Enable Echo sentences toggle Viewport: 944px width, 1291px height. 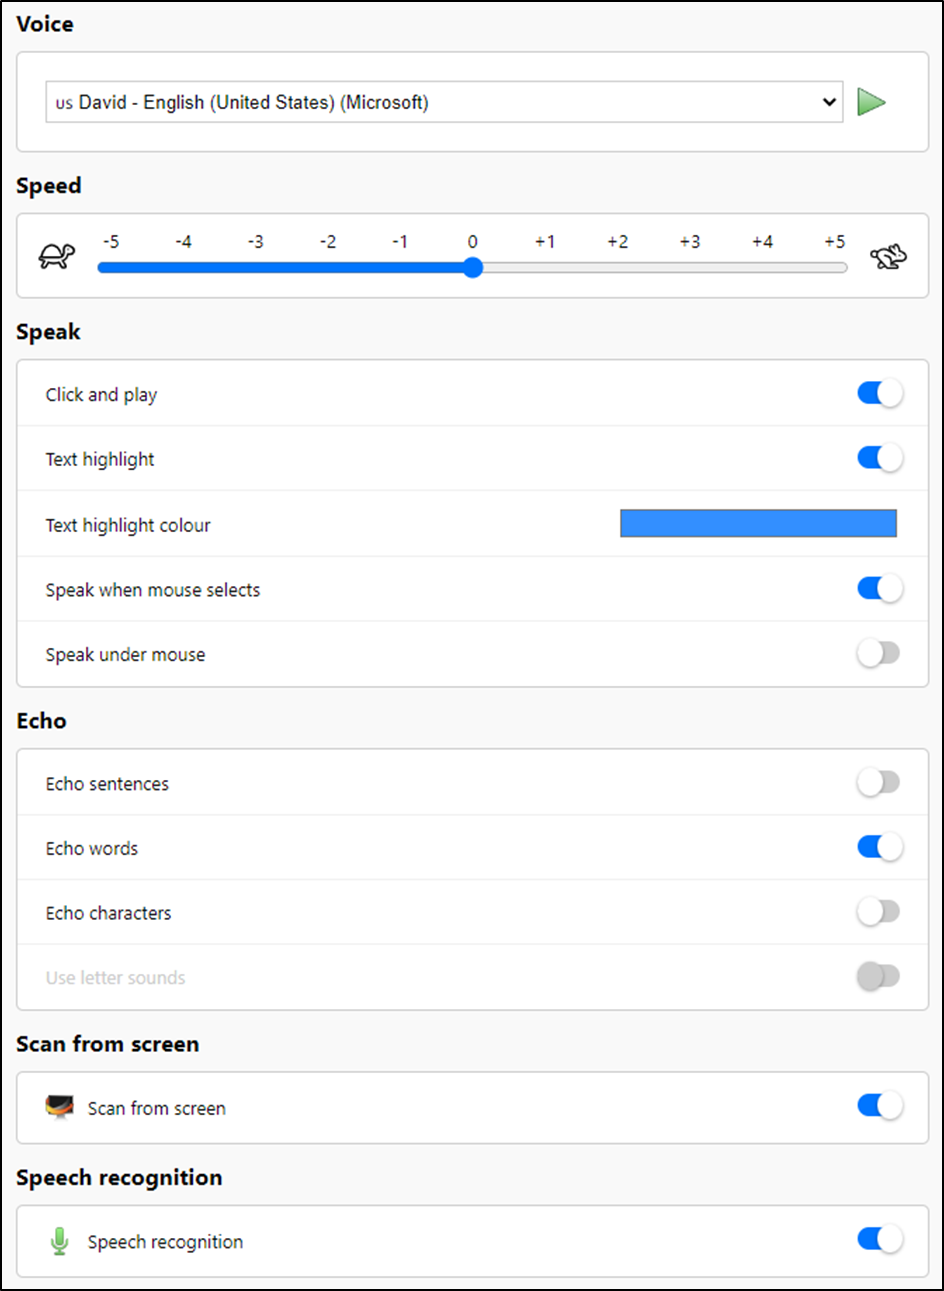pos(879,782)
